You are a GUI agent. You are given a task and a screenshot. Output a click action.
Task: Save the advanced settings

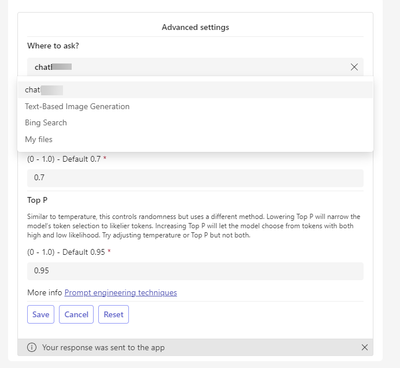[41, 314]
